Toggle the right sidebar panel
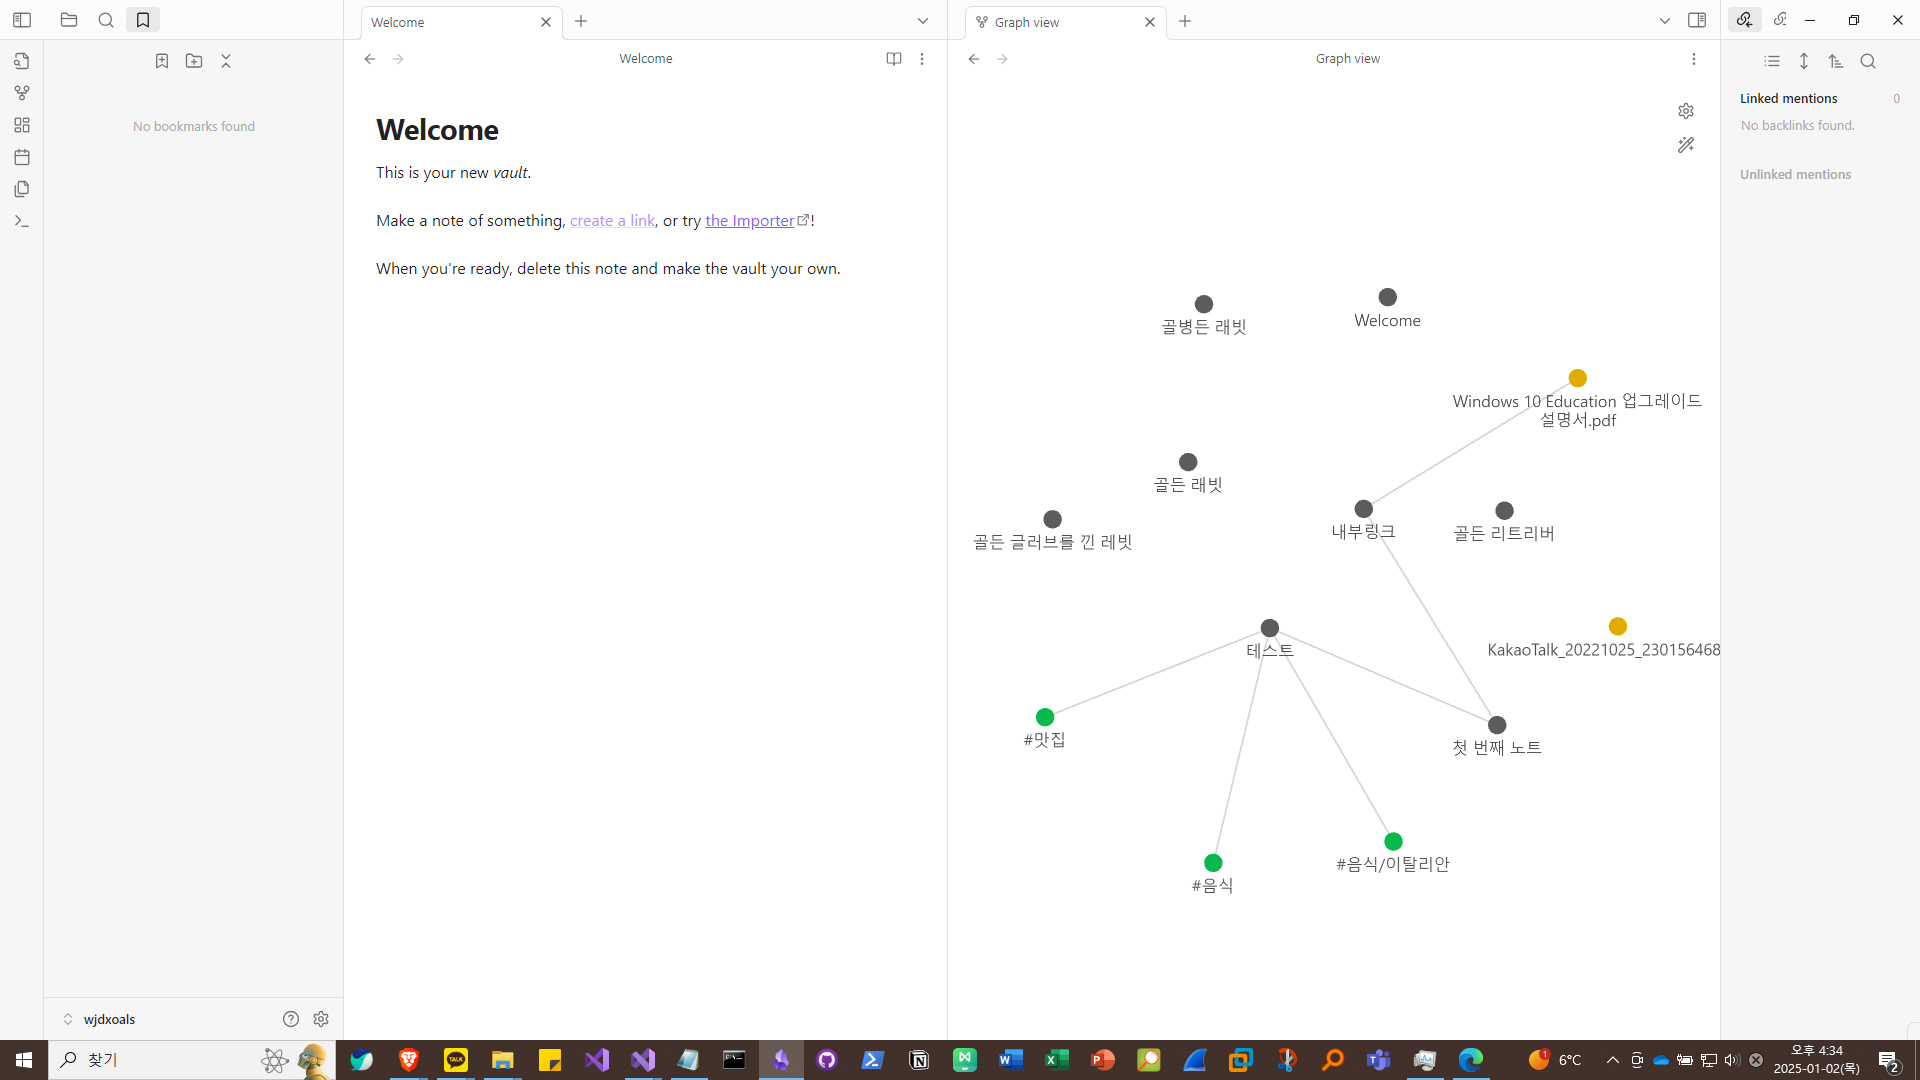The height and width of the screenshot is (1080, 1920). (x=1697, y=20)
